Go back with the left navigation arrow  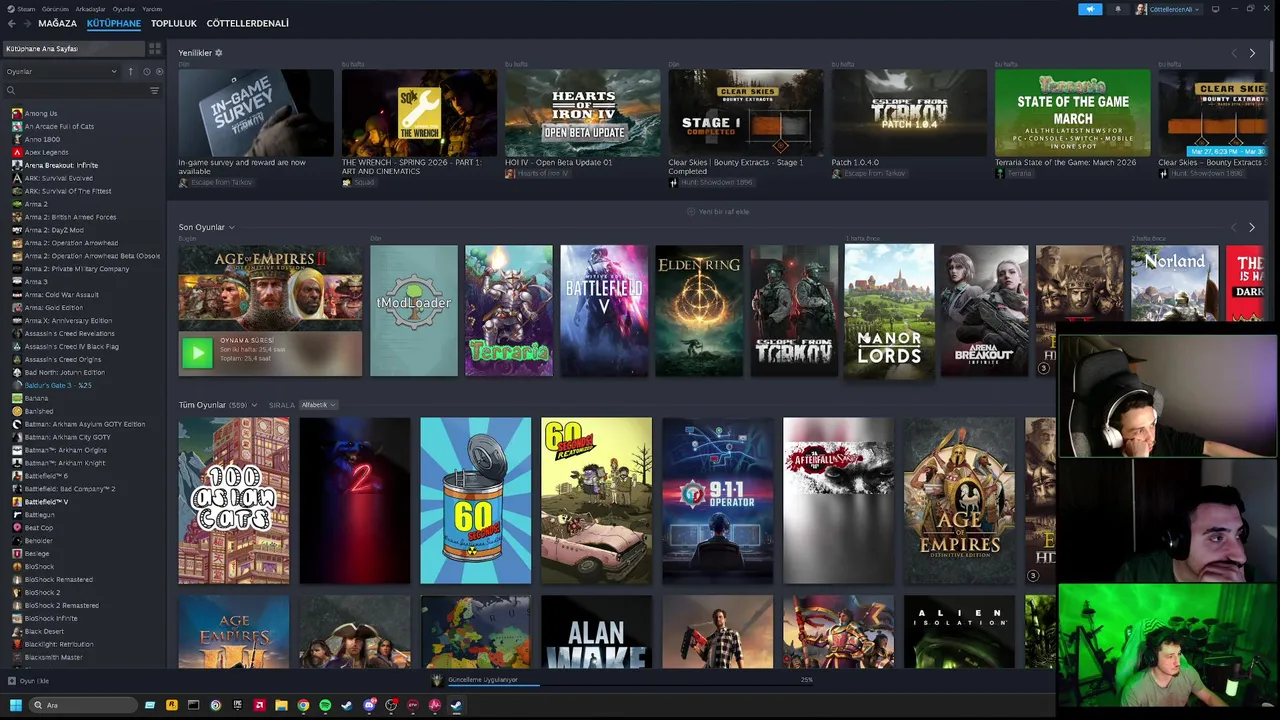click(13, 23)
